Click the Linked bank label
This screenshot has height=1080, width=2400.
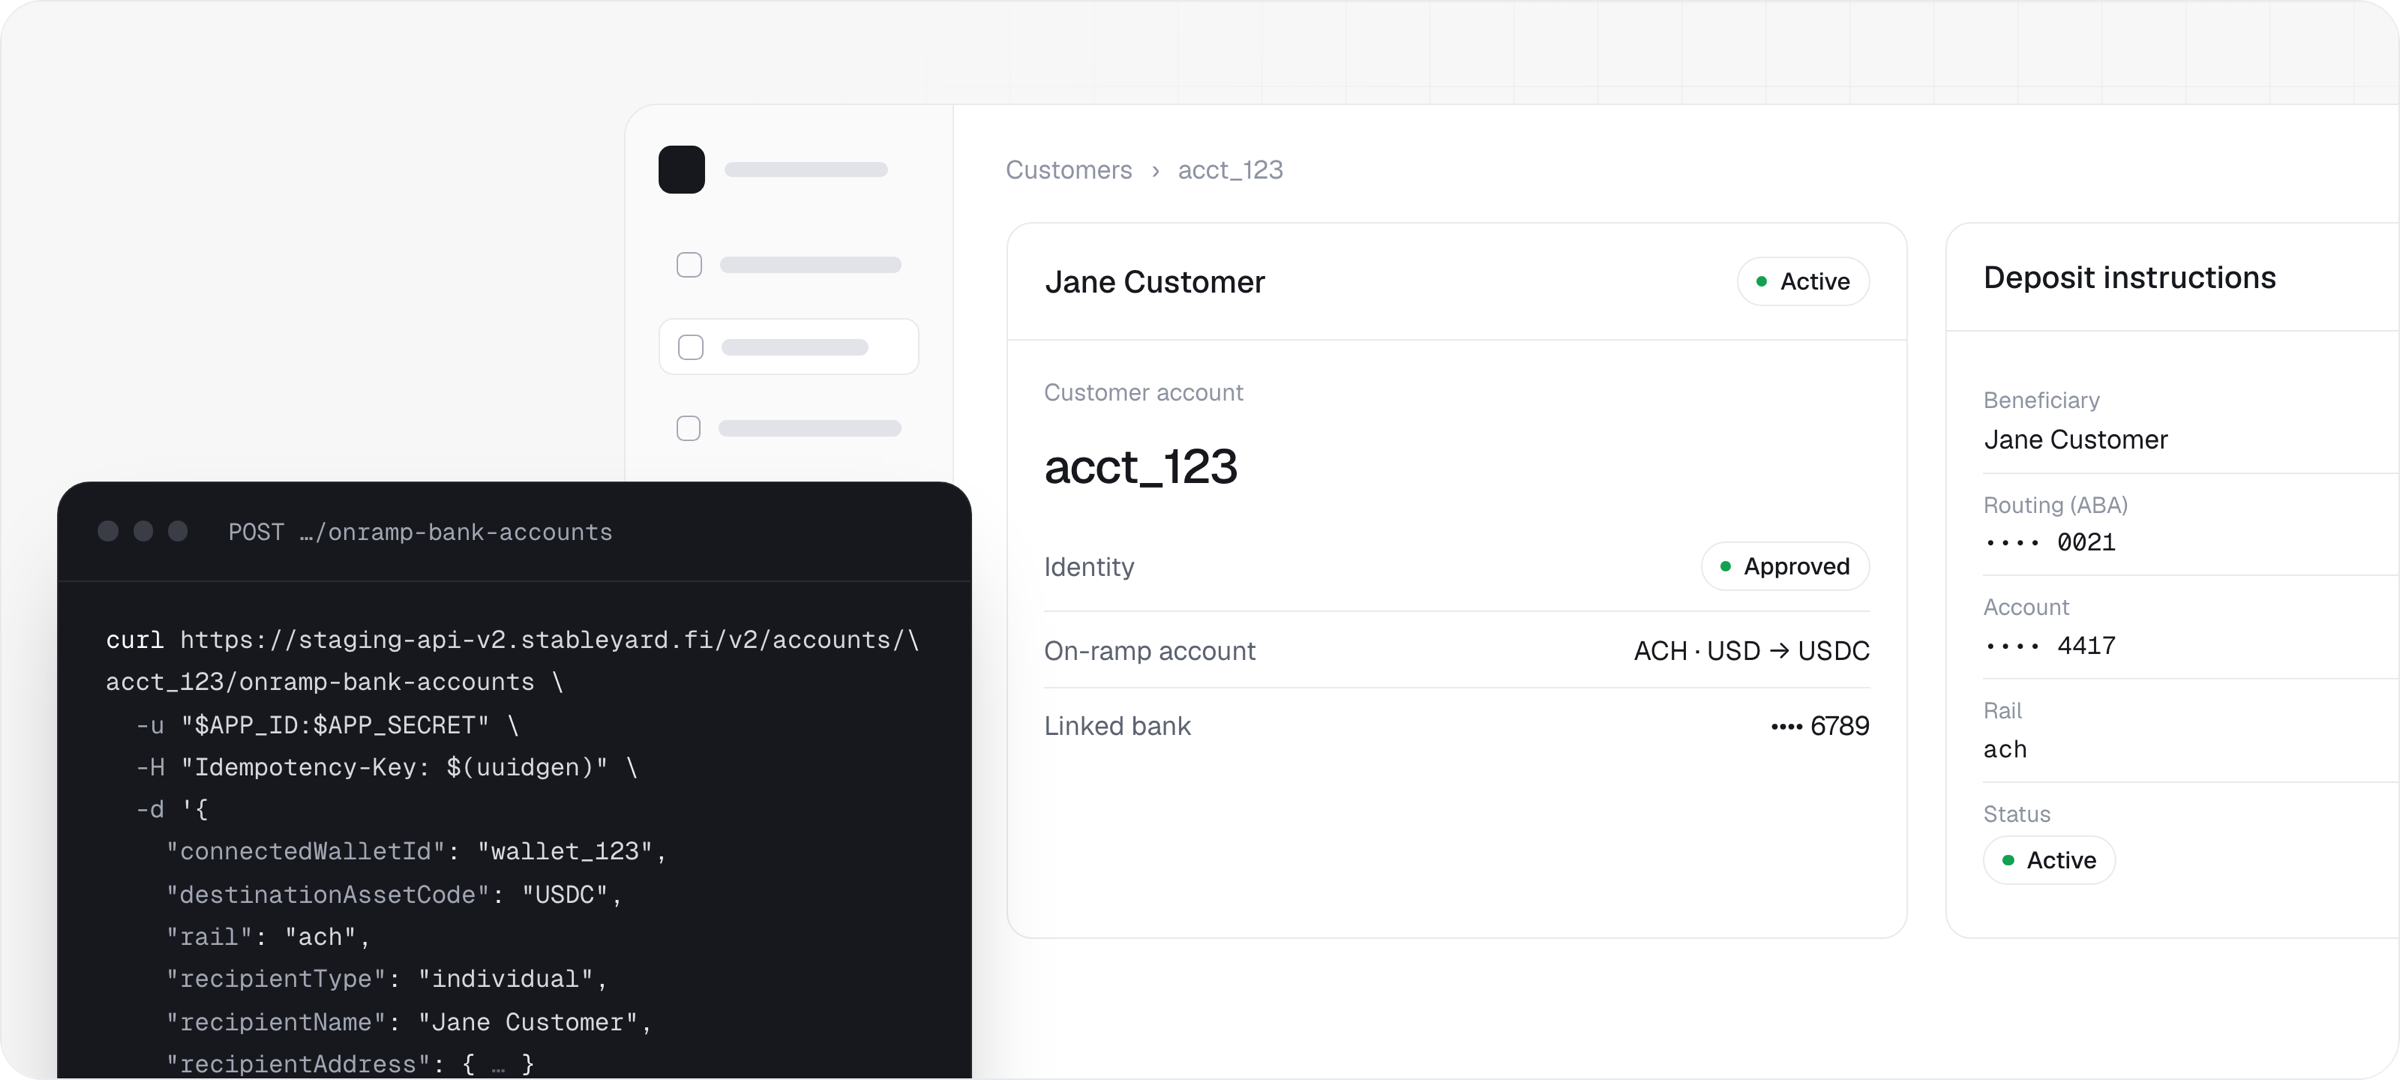click(1117, 726)
